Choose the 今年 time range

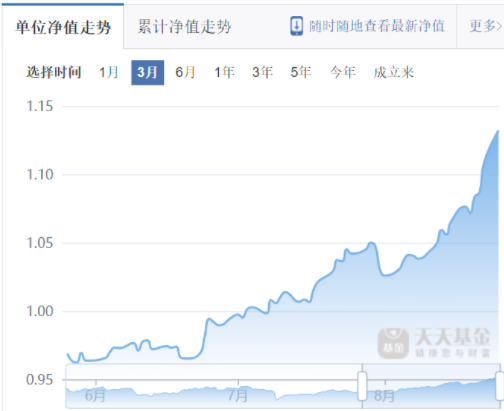point(343,72)
